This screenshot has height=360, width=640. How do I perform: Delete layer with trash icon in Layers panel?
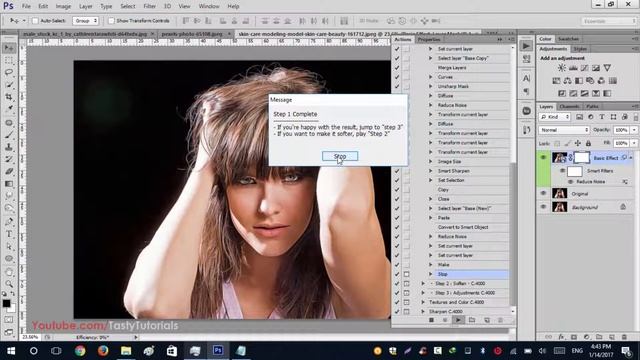pyautogui.click(x=624, y=337)
